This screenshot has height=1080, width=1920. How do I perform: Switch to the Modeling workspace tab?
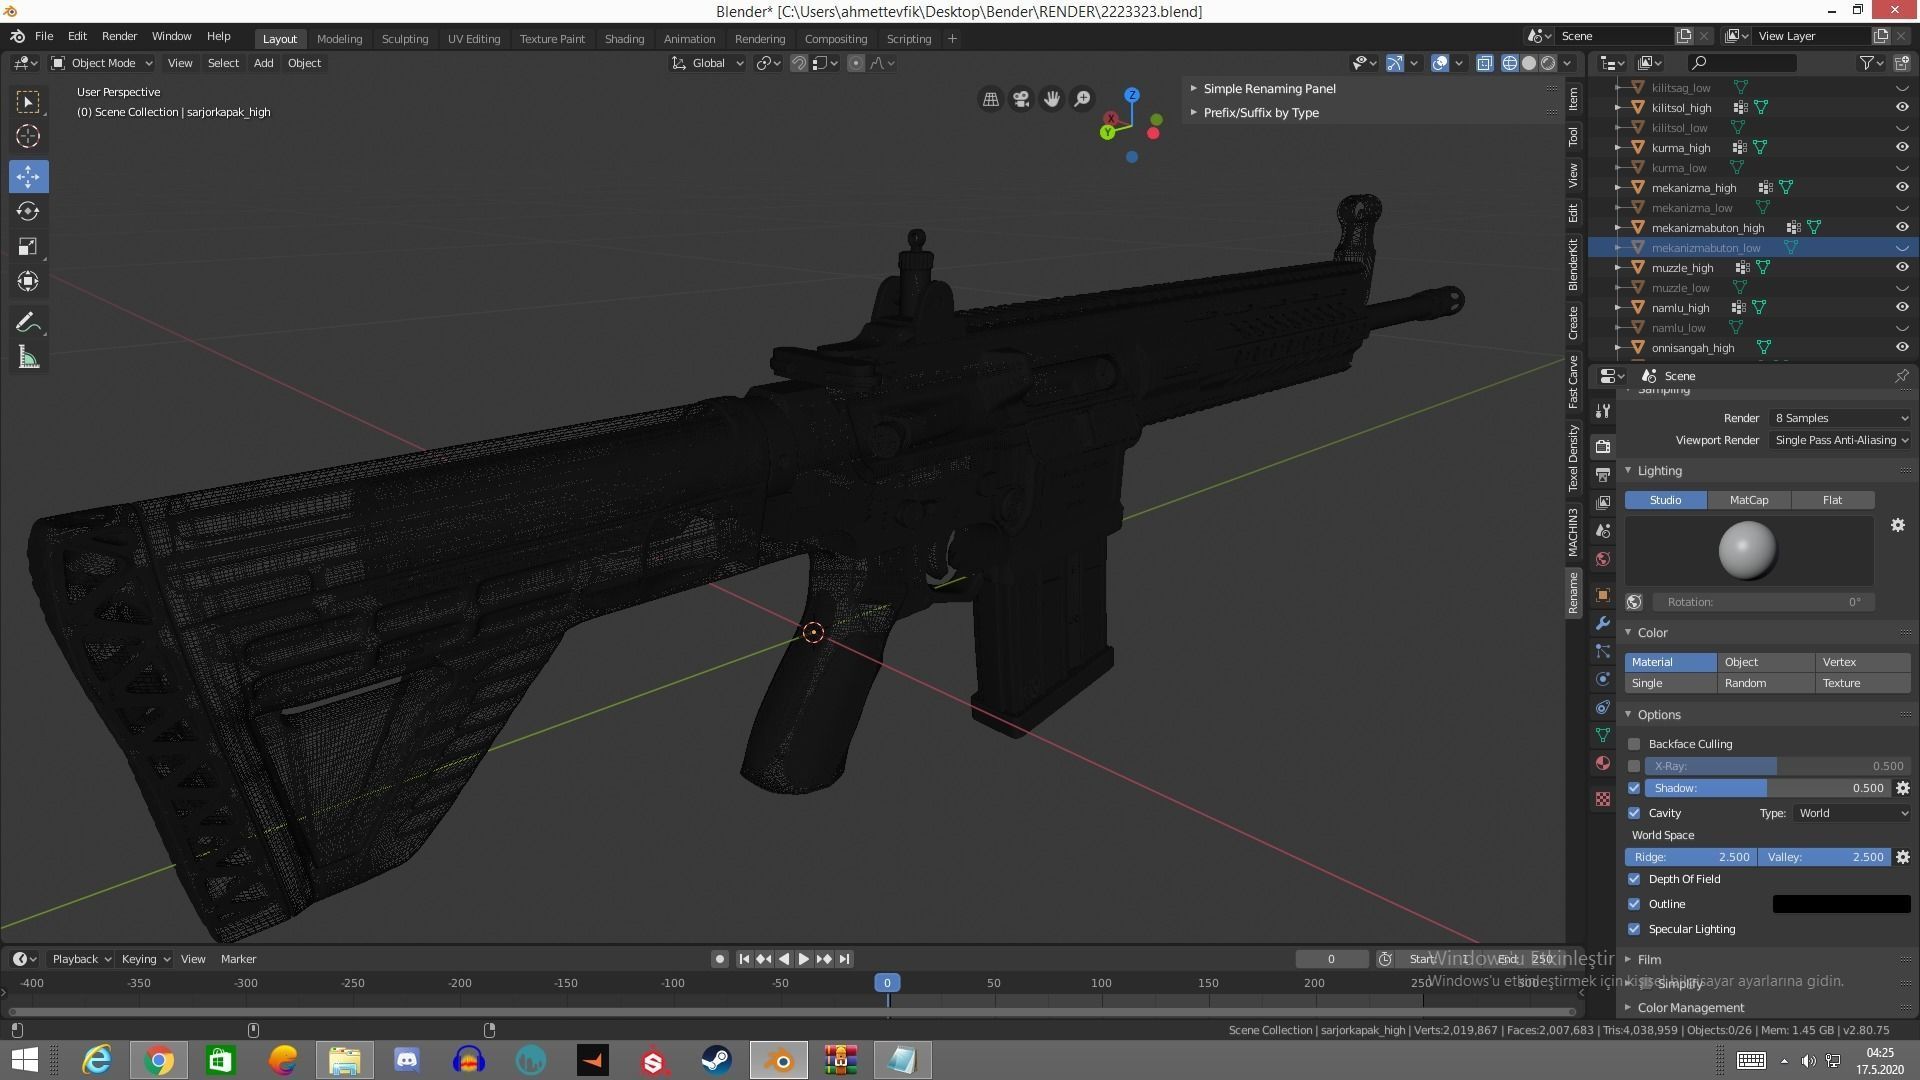pos(339,39)
